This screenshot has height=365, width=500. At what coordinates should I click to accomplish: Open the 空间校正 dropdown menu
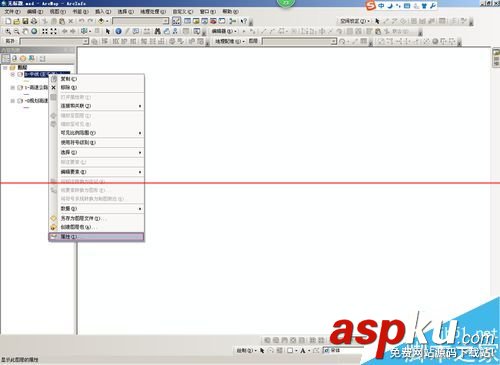click(355, 21)
